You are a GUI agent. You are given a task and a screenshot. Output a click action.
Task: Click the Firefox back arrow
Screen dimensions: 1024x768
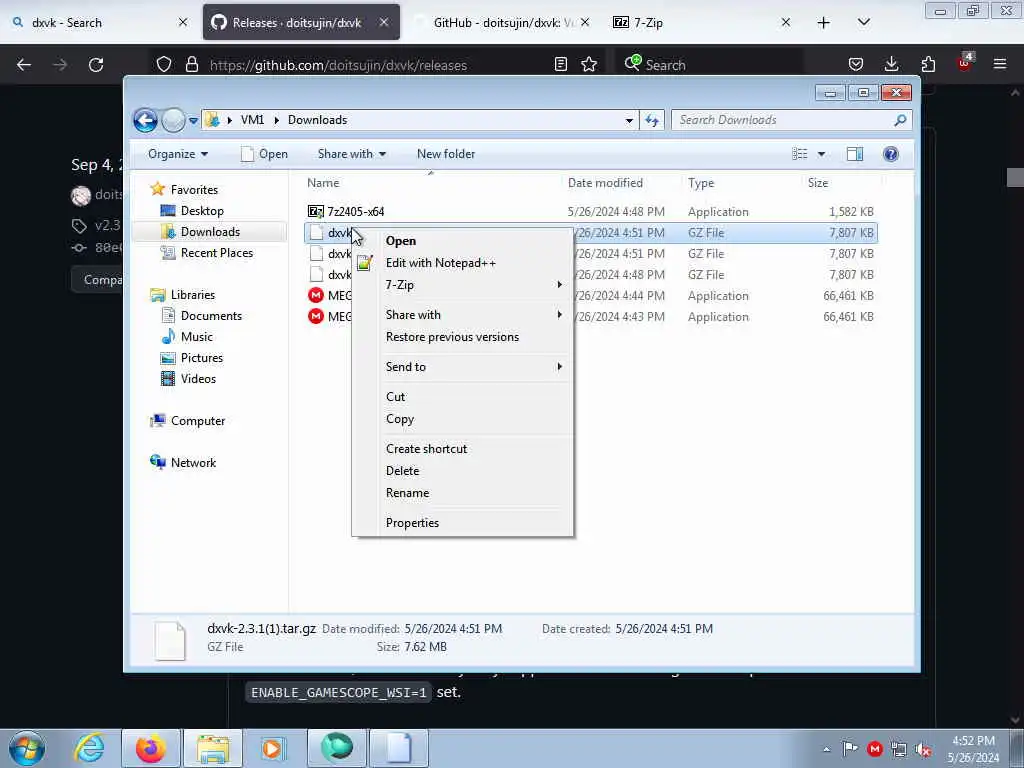click(24, 65)
